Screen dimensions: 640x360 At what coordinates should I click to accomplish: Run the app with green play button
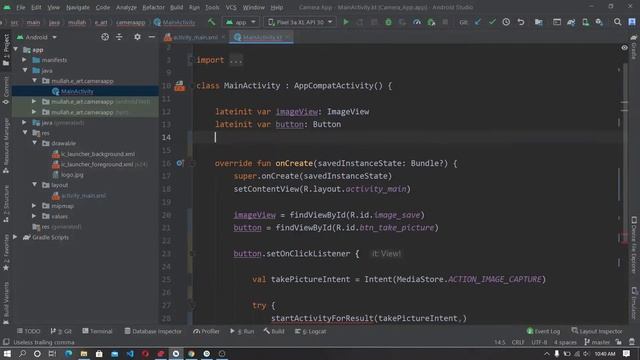click(346, 22)
